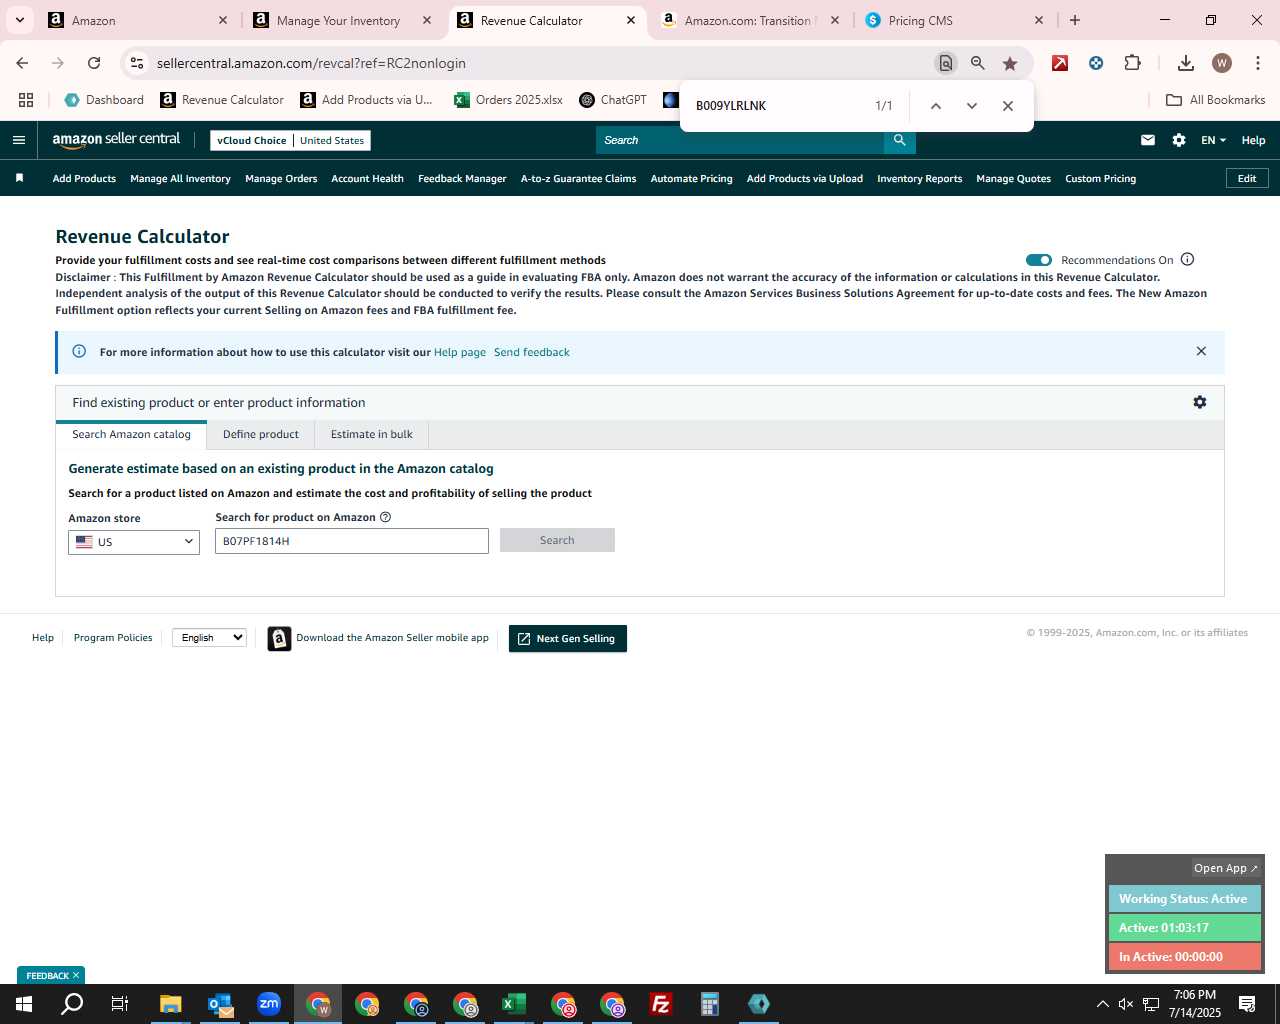Open Chrome three-dot menu
The image size is (1280, 1024).
click(x=1257, y=63)
